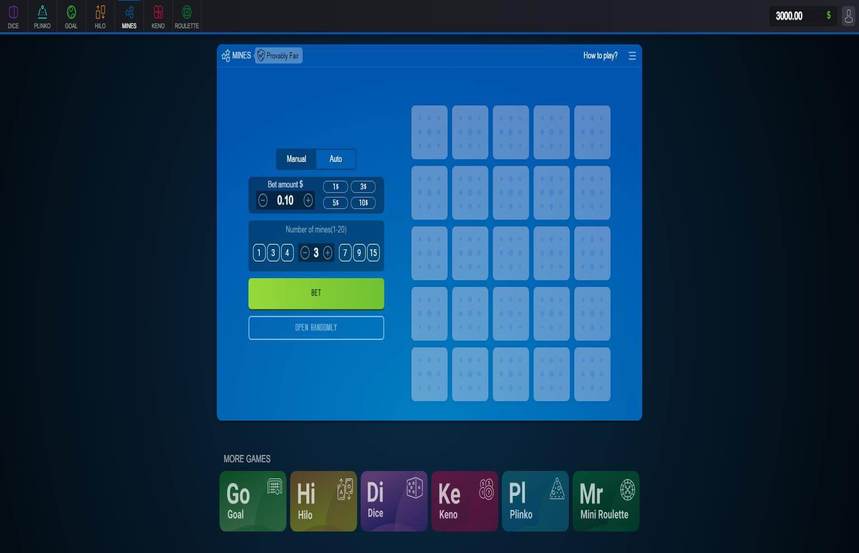Click the 0.10 bet amount field
Screen dimensions: 859x553
point(285,201)
